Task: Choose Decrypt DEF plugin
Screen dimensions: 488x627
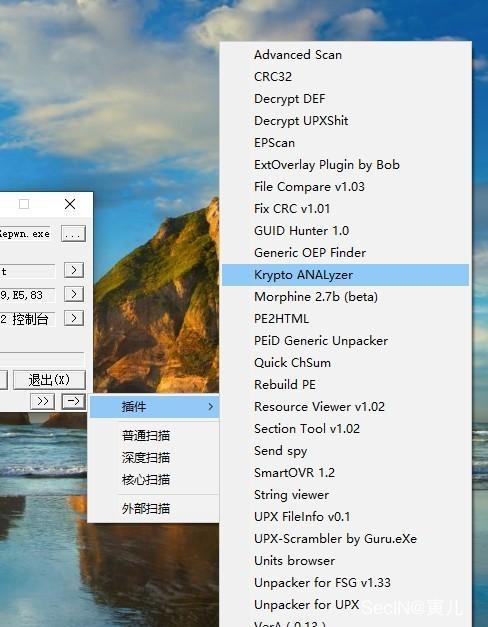Action: (345, 99)
